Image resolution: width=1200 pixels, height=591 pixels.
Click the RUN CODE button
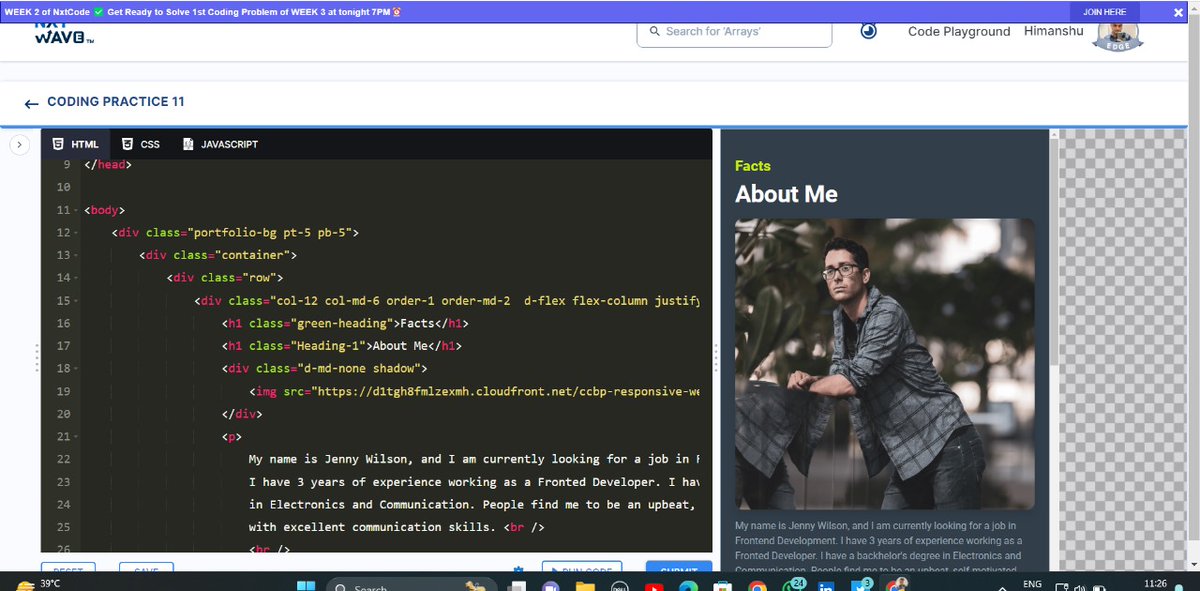(582, 569)
